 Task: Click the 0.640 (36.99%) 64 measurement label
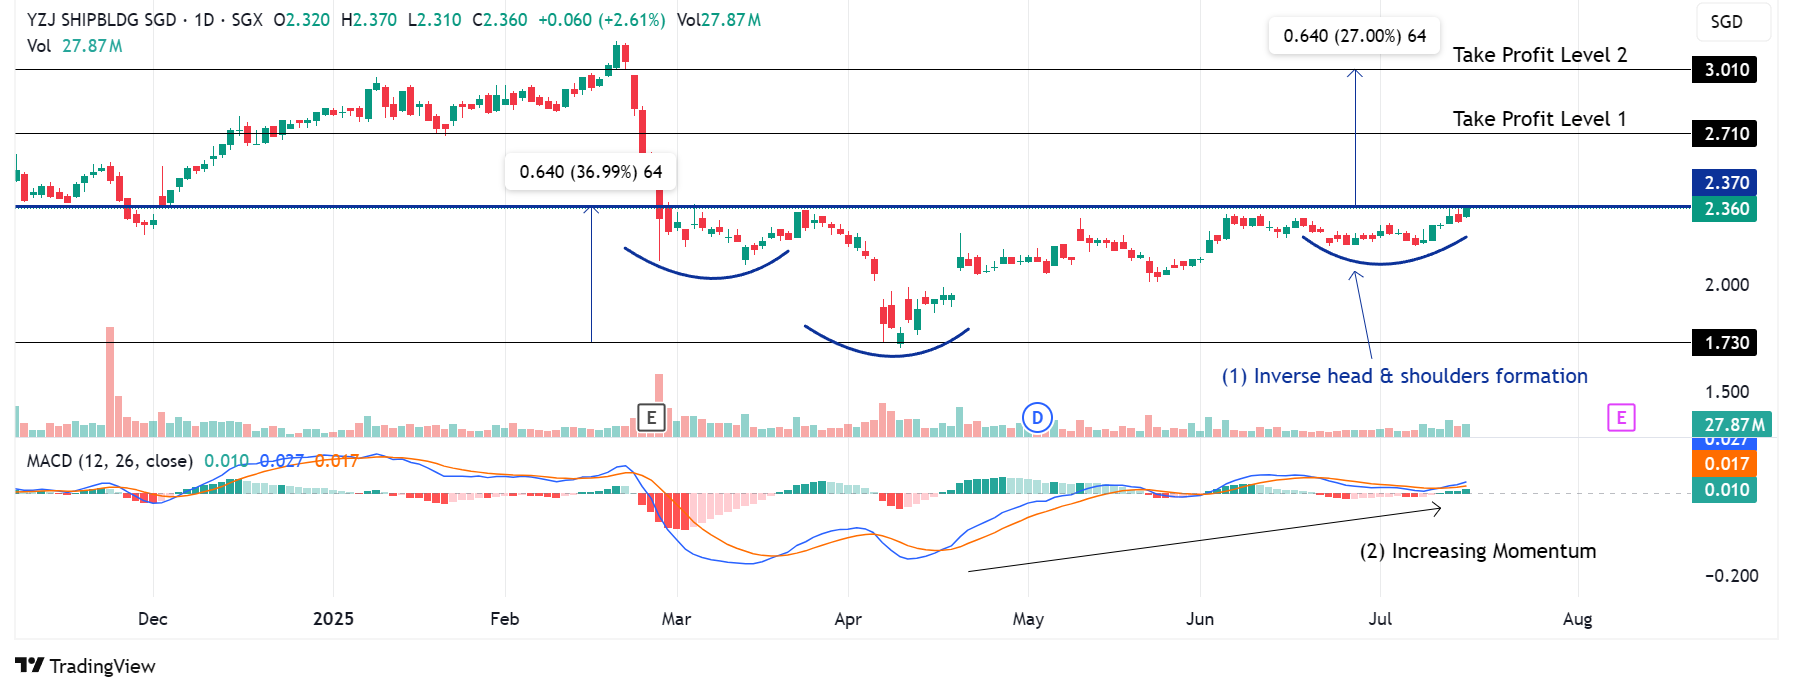pos(591,172)
